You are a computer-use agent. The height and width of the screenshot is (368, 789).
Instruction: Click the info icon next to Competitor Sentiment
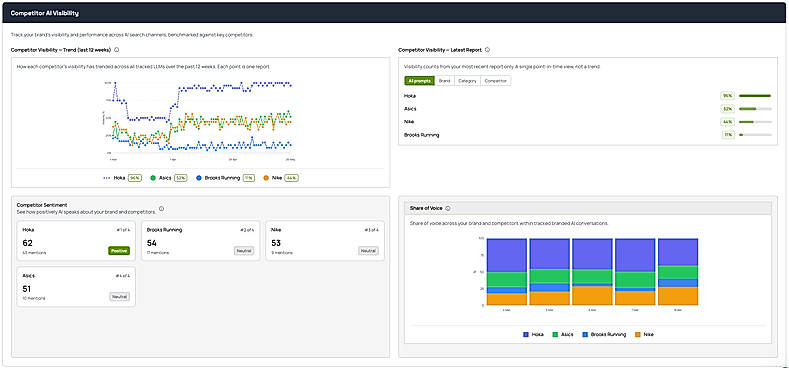pos(162,208)
